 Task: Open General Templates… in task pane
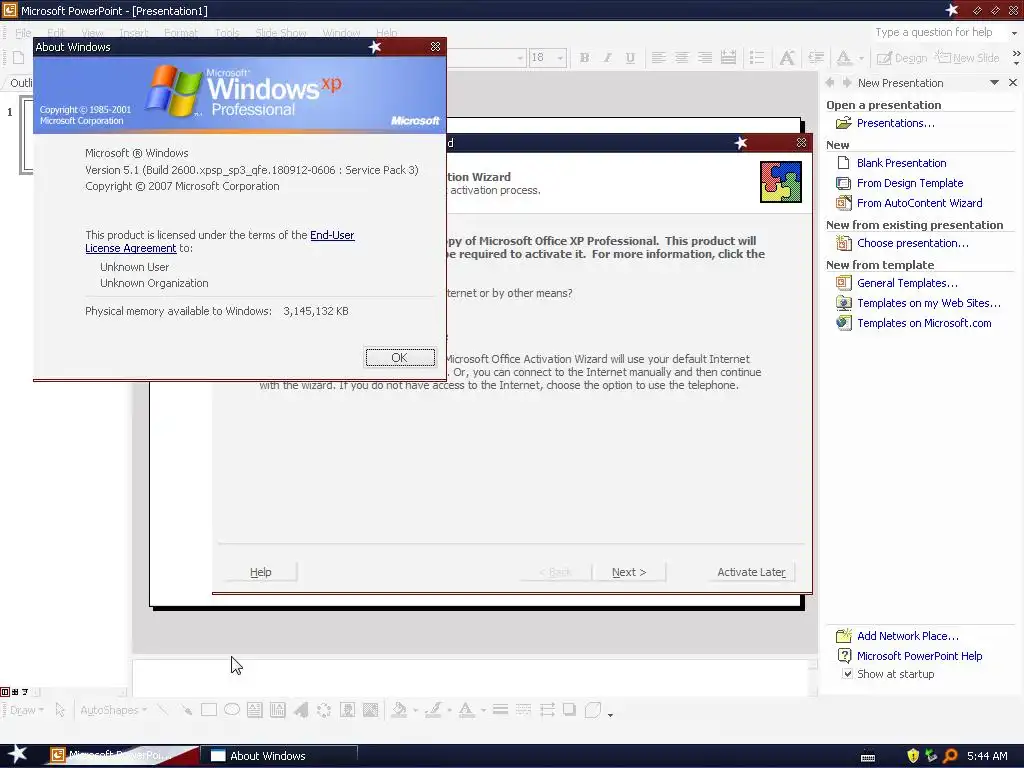click(907, 283)
